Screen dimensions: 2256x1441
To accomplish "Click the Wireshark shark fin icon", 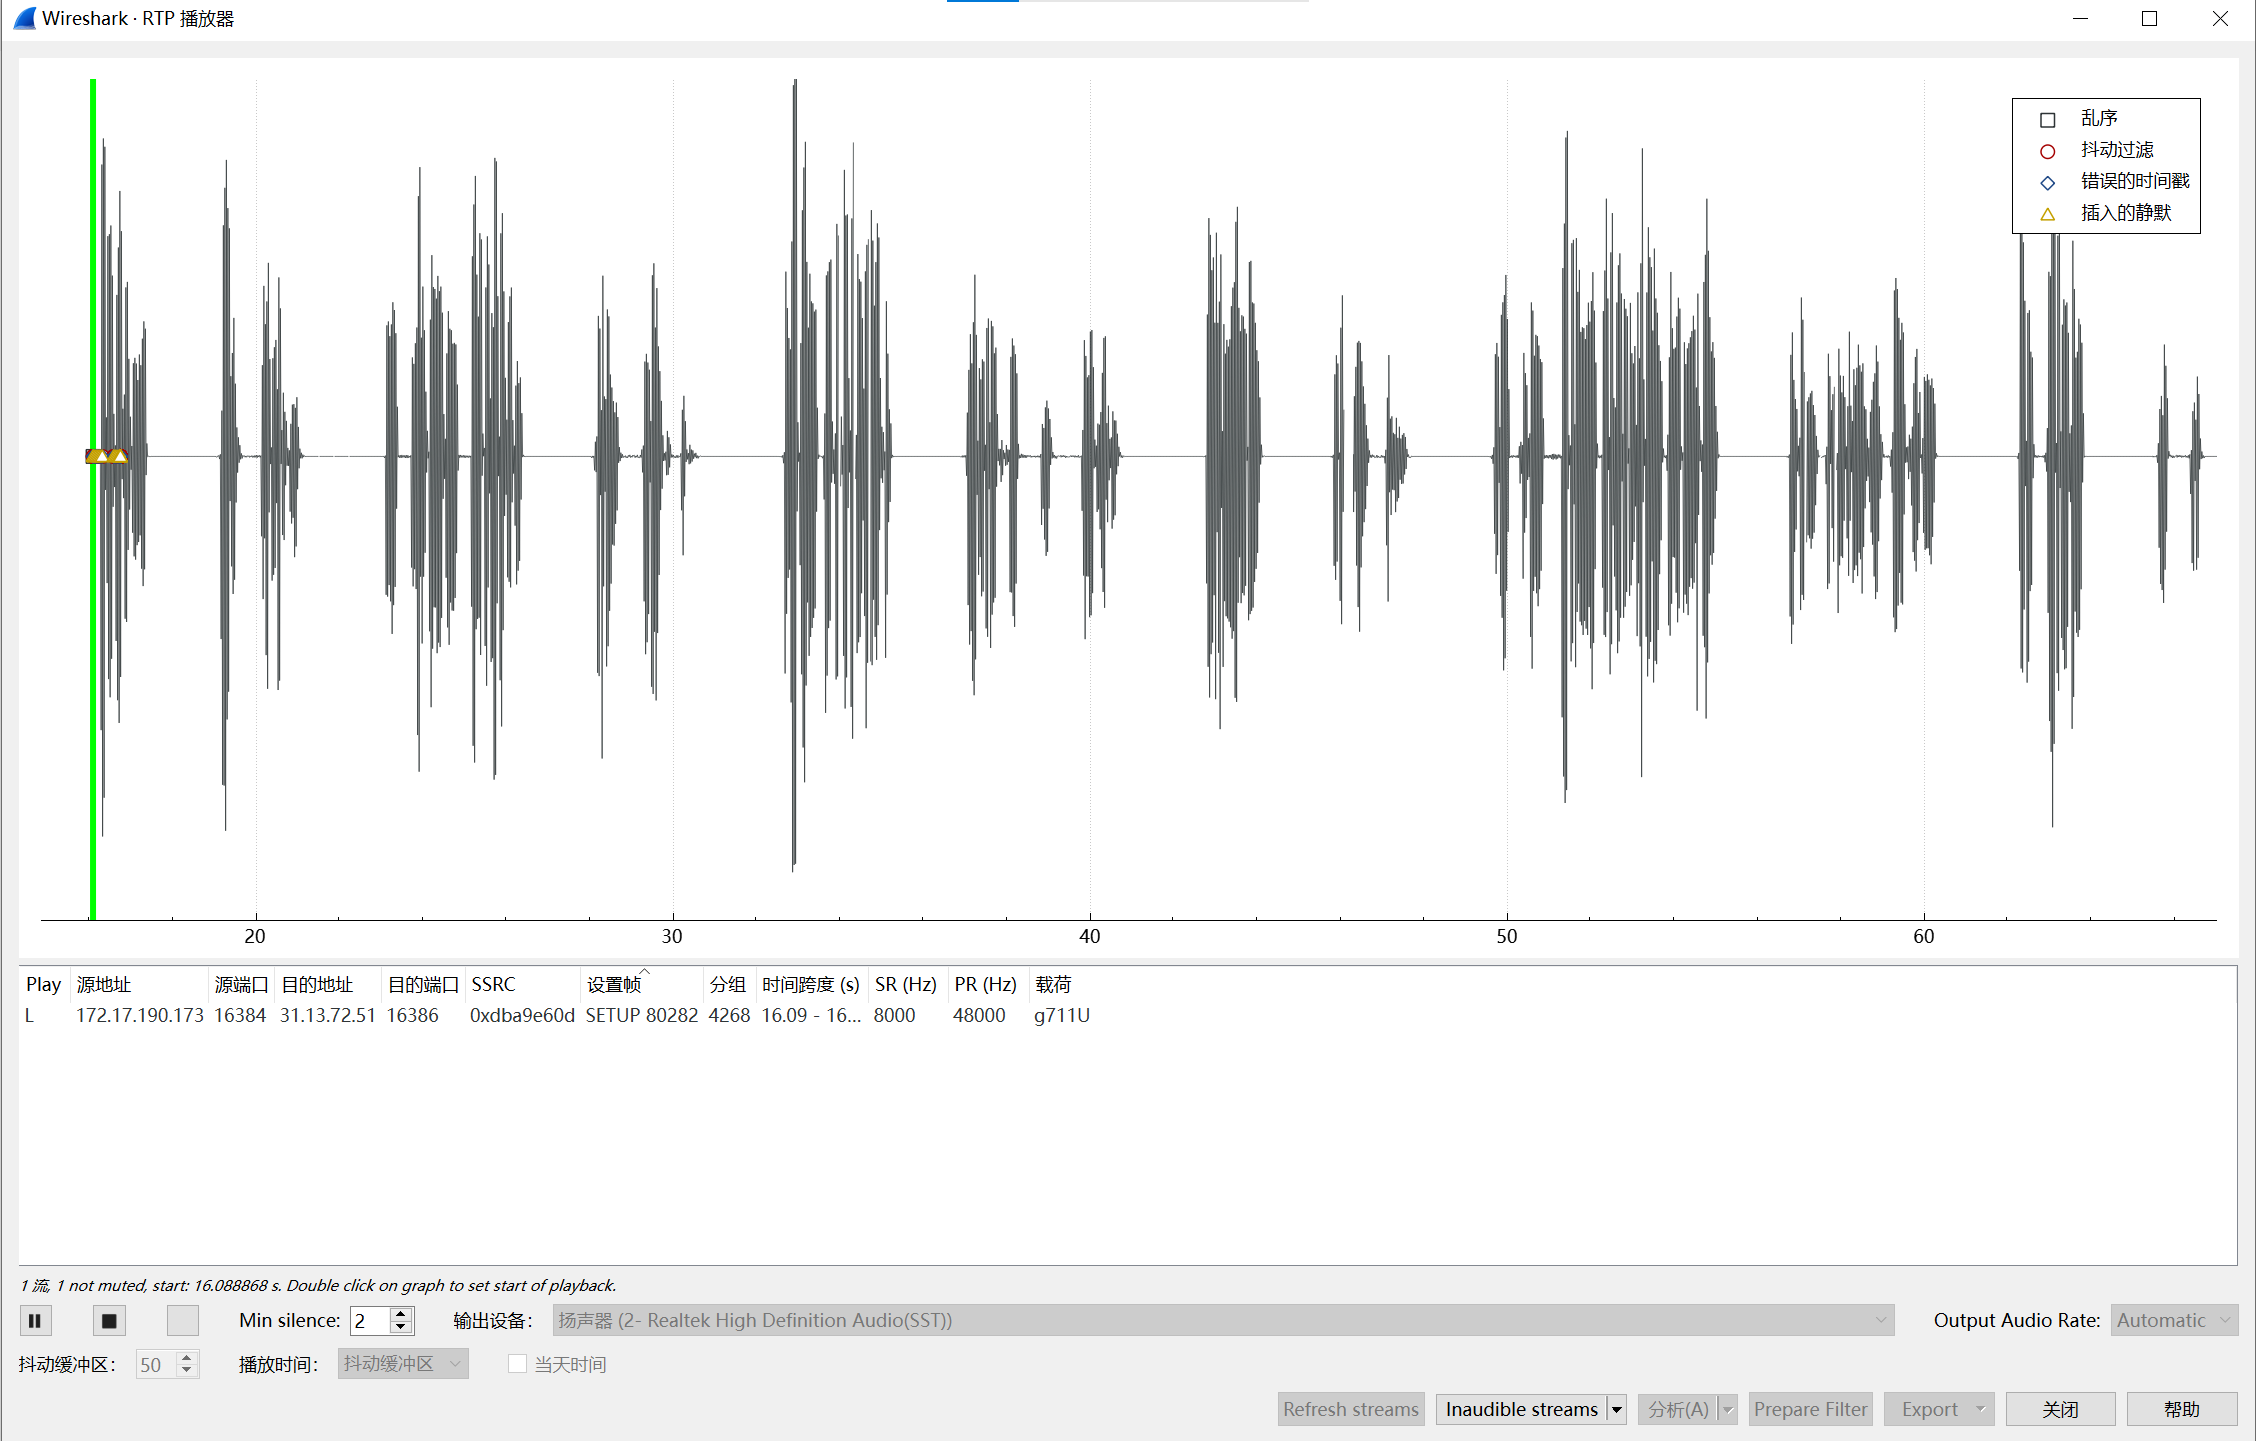I will coord(24,18).
